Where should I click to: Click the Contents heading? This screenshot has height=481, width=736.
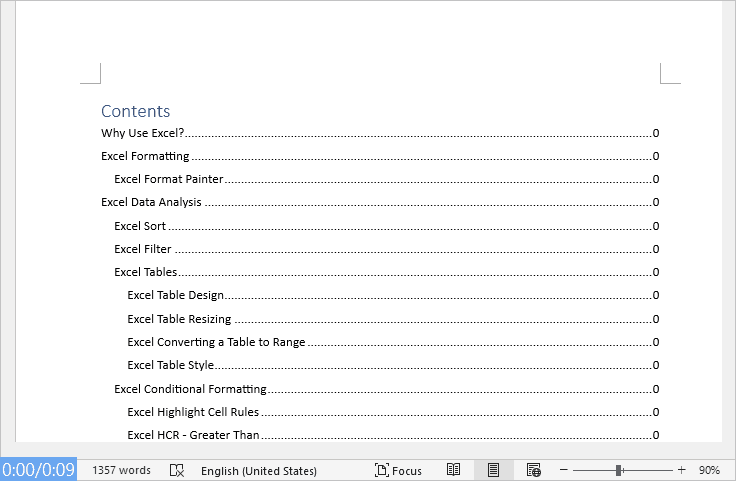point(136,111)
